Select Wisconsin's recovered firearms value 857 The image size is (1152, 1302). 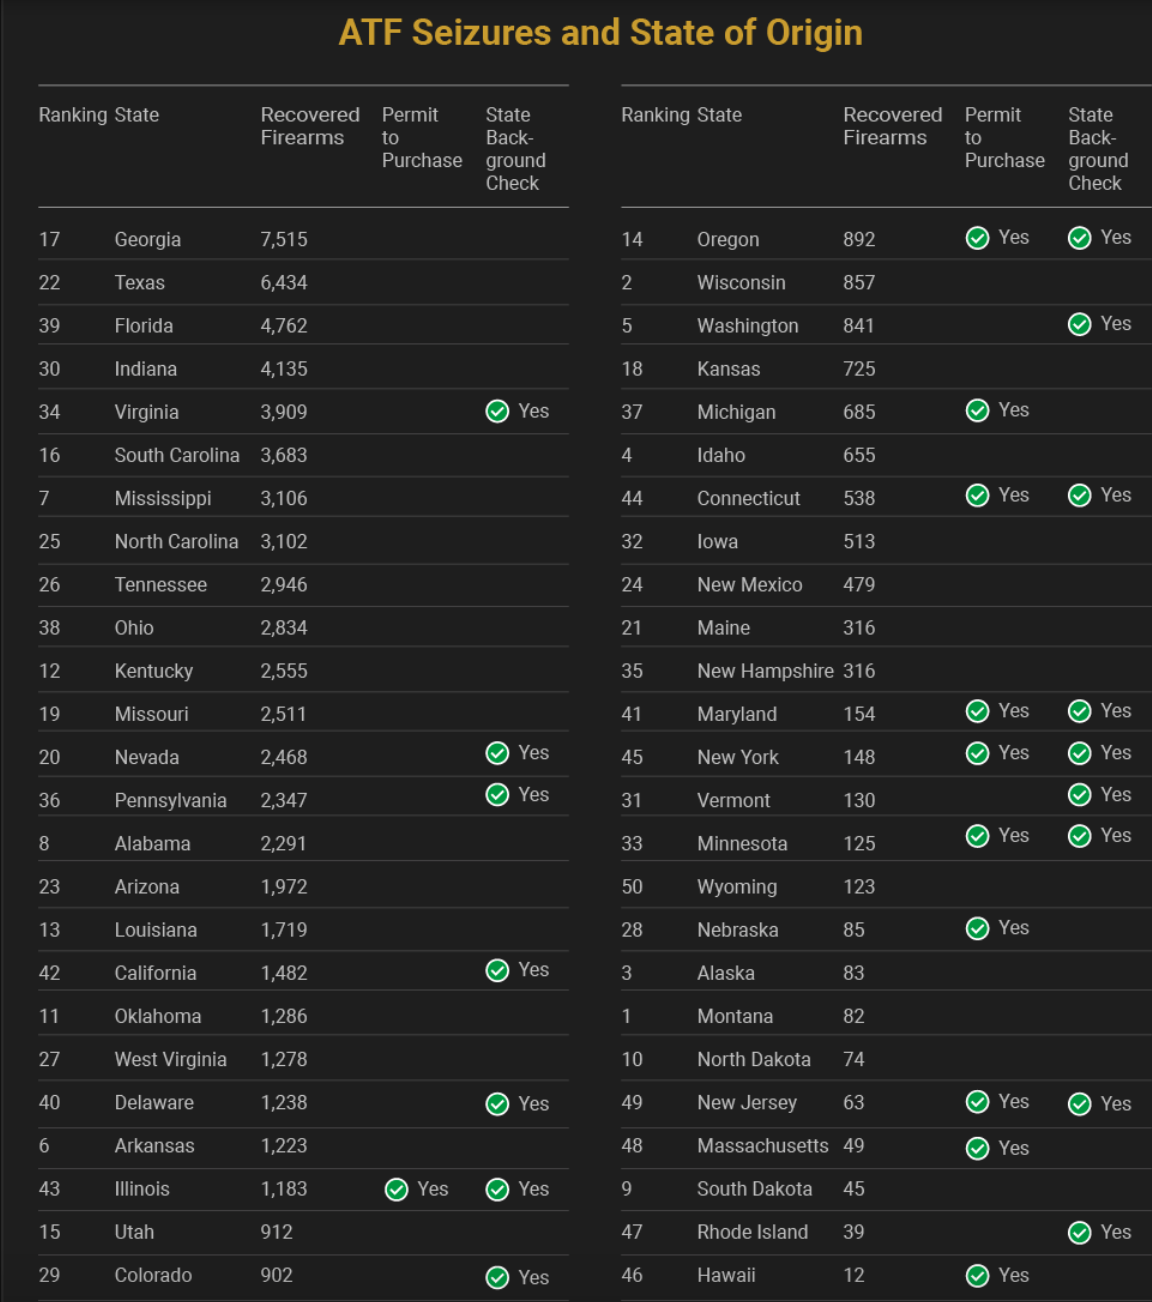point(858,283)
